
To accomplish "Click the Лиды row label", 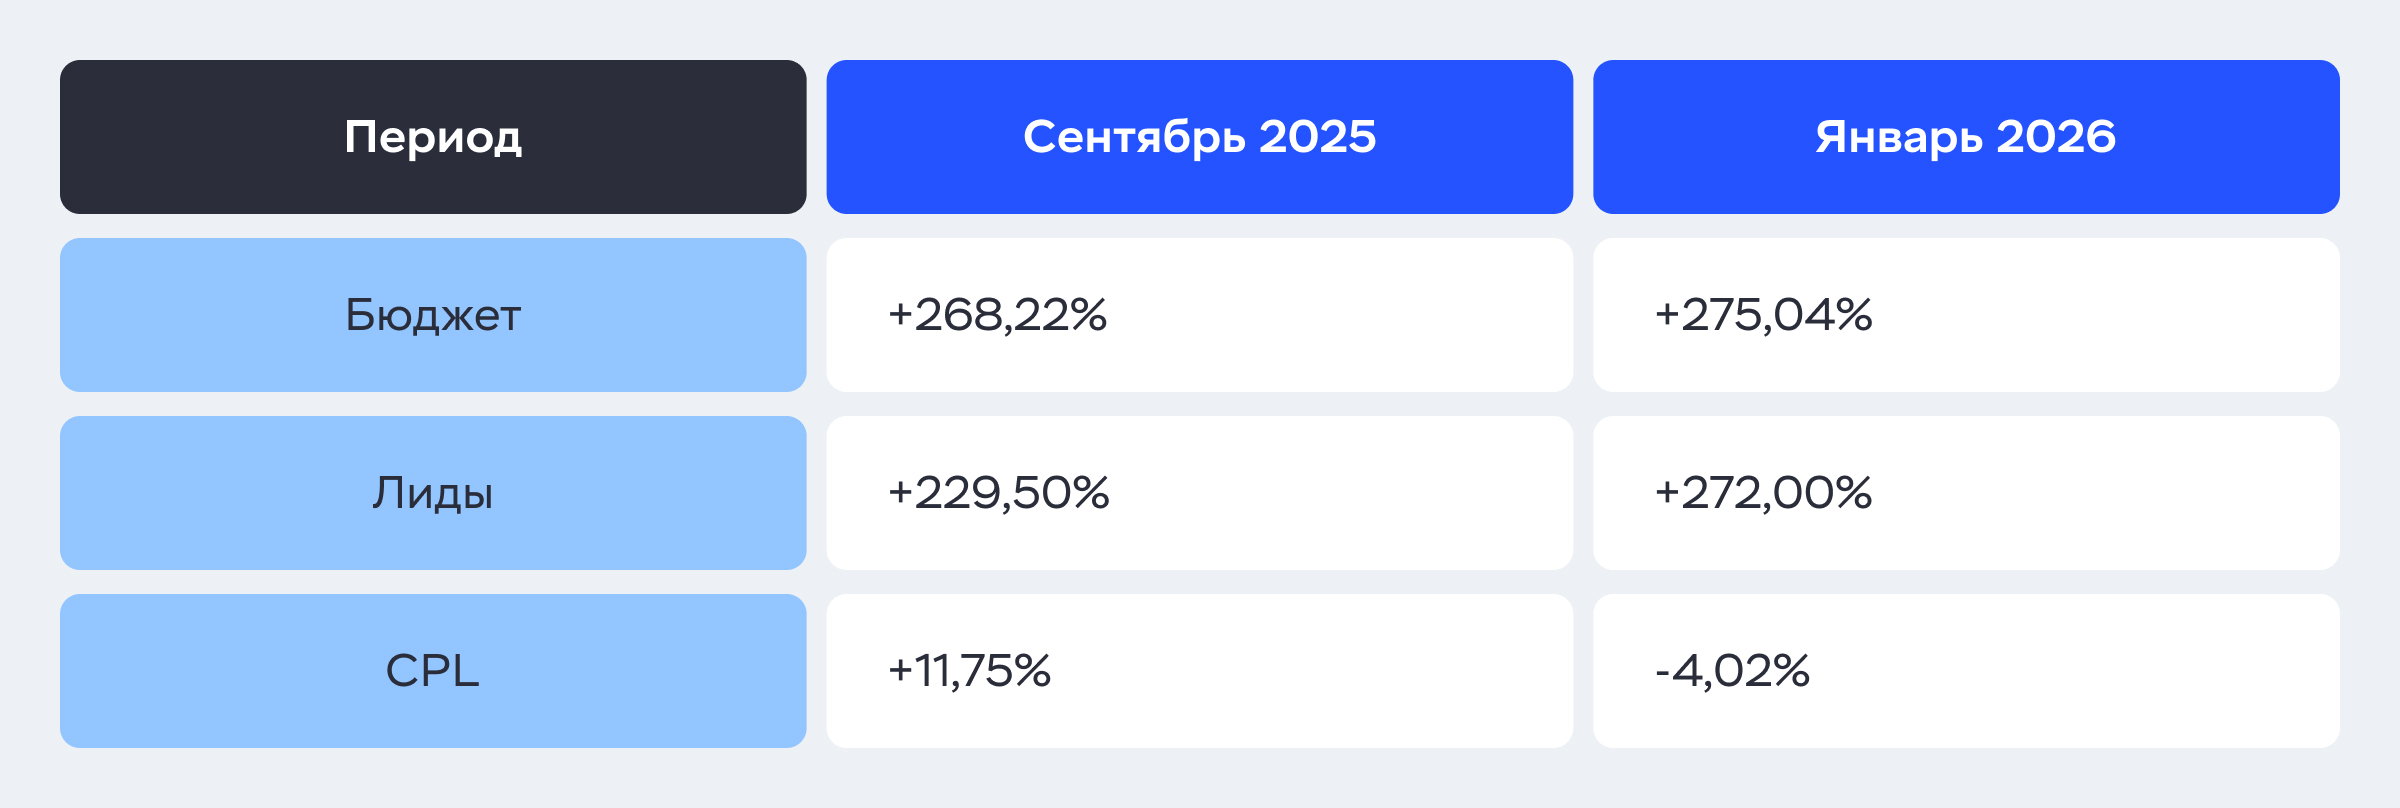I will [x=433, y=493].
